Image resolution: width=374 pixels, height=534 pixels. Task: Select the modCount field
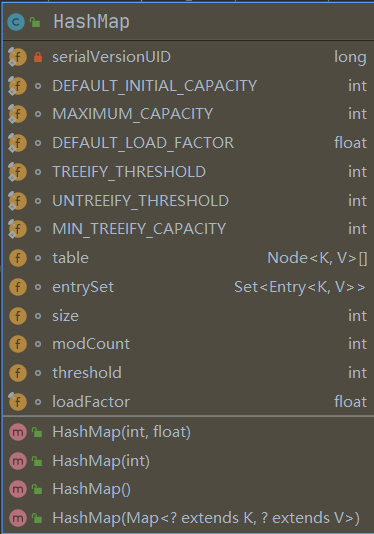tap(188, 344)
